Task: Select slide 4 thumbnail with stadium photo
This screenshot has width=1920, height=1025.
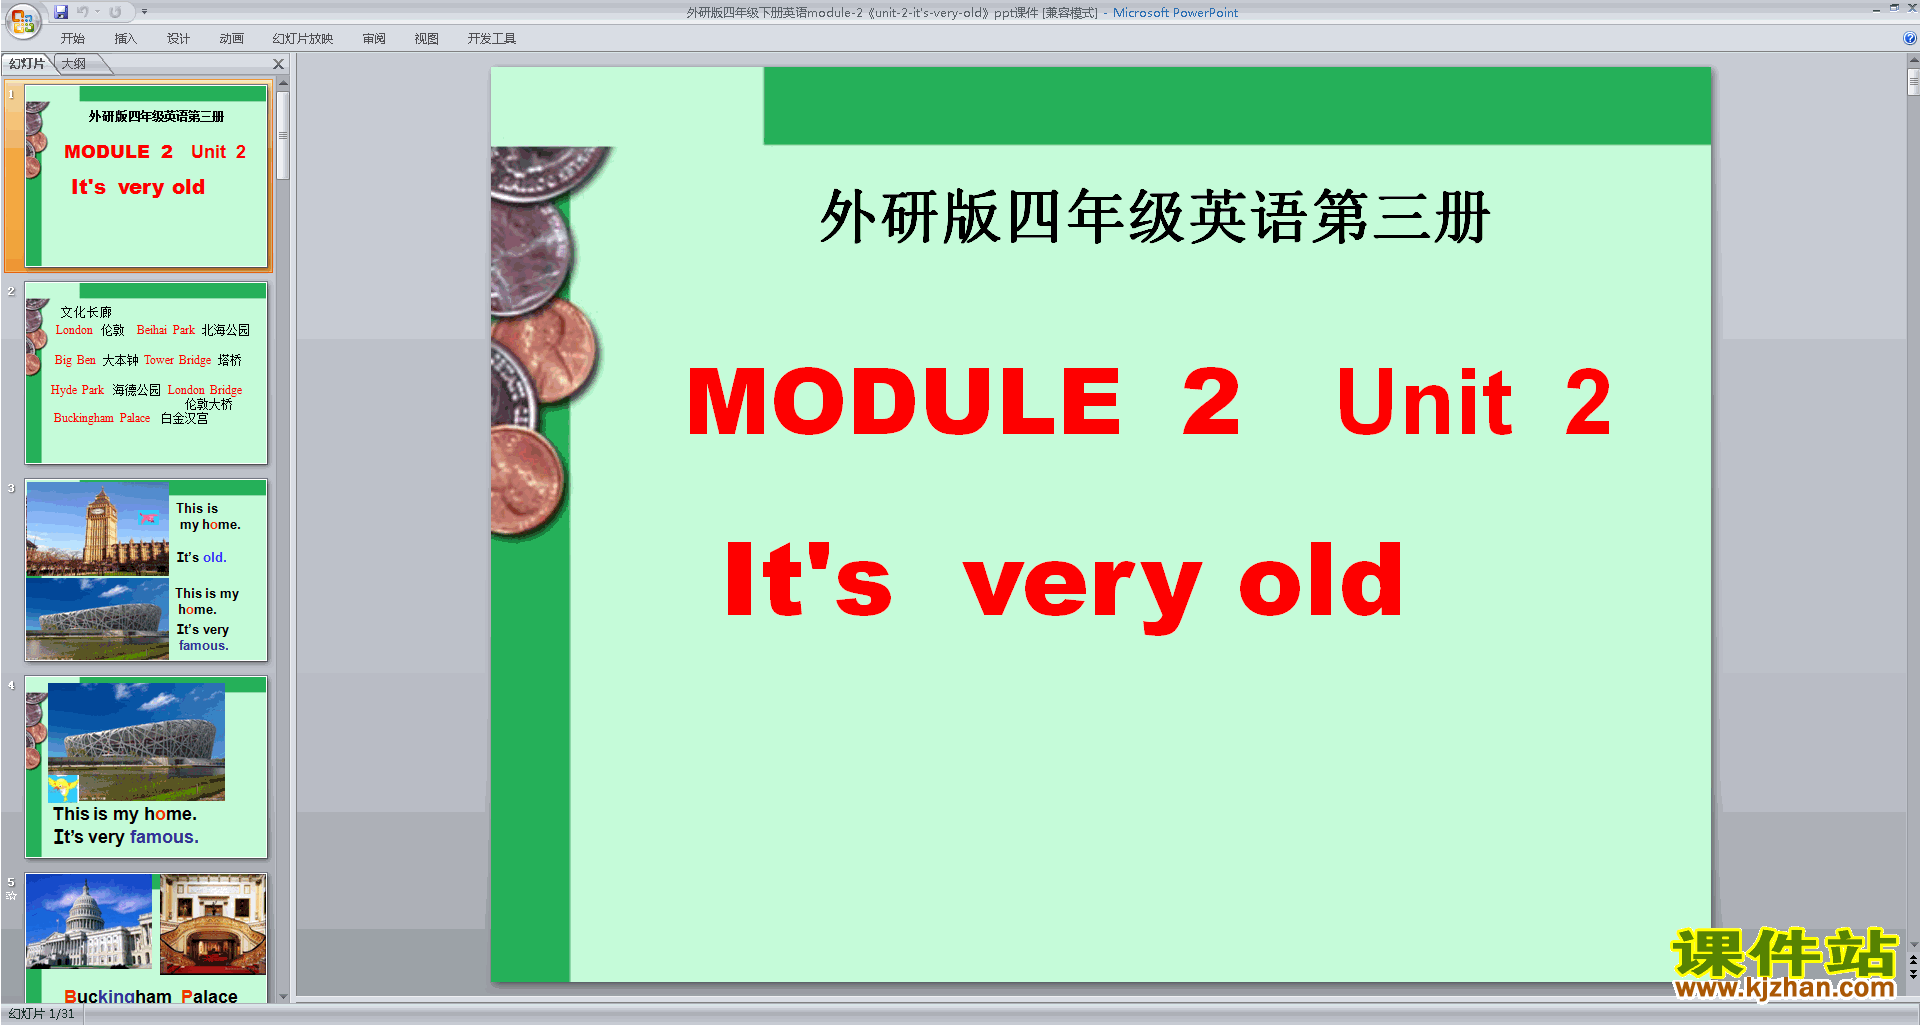Action: point(146,767)
